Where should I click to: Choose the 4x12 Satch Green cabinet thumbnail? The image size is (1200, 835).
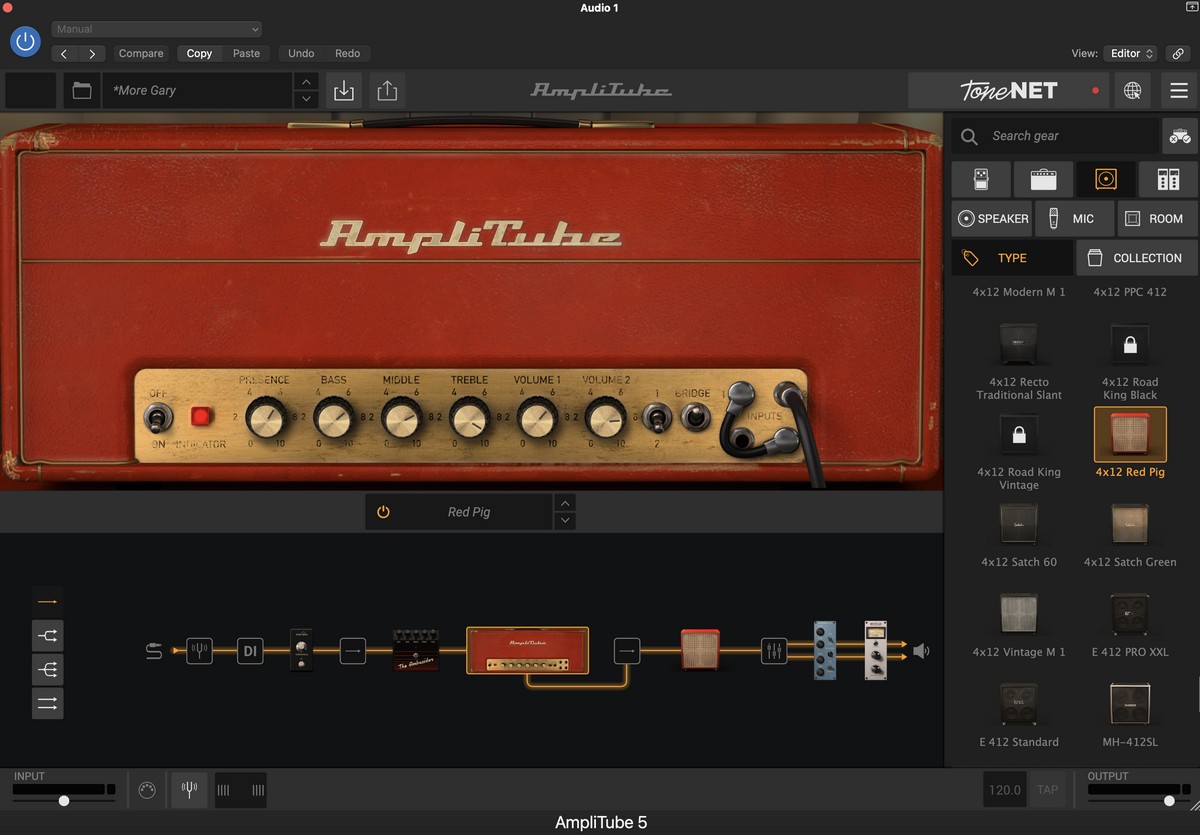coord(1130,524)
